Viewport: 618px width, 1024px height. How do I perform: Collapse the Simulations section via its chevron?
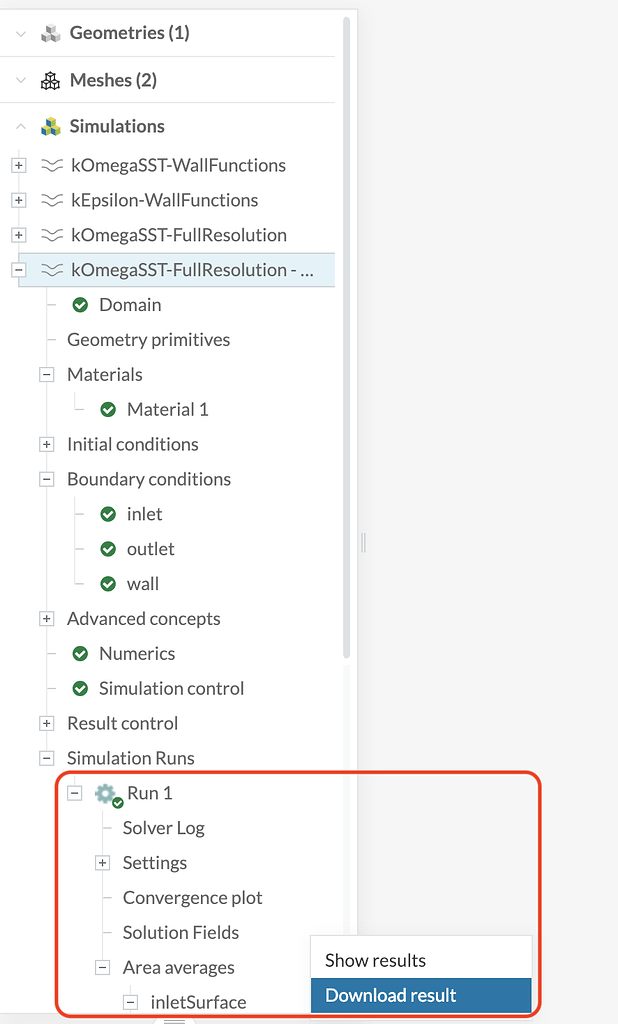pyautogui.click(x=22, y=126)
